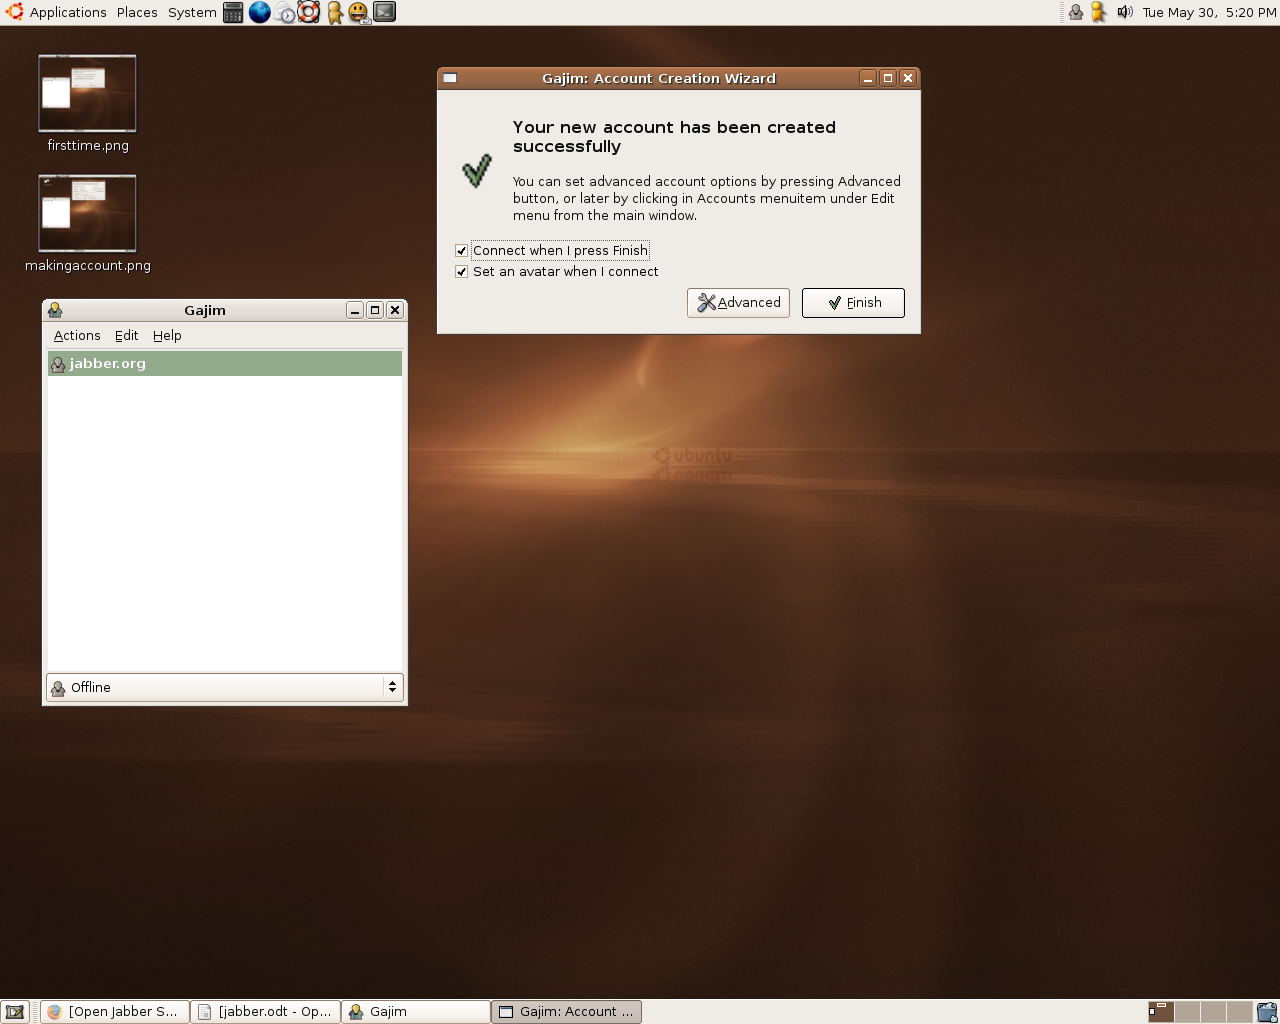Click the Show Desktop button at bottom-left

14,1012
